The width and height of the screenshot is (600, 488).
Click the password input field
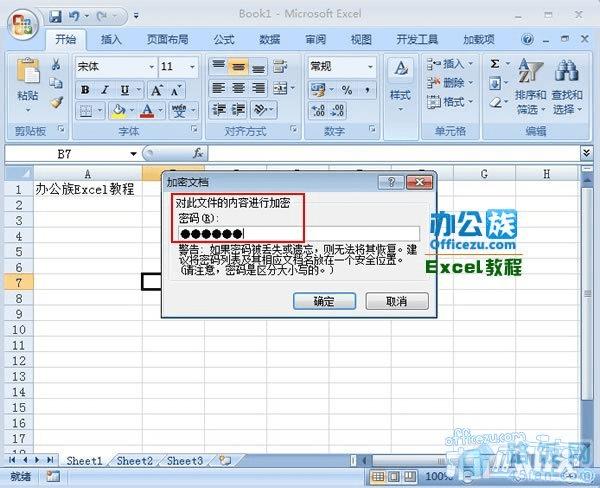point(299,233)
